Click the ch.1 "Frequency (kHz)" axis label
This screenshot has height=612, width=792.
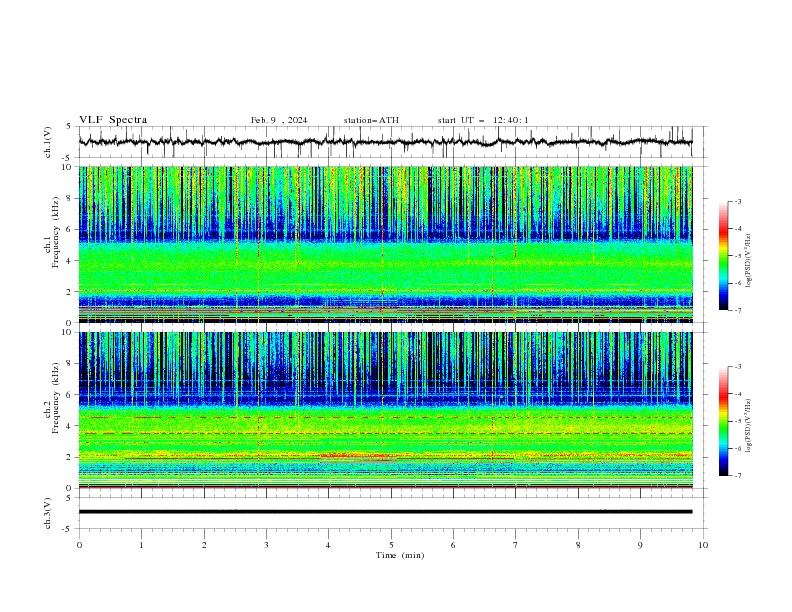(56, 232)
